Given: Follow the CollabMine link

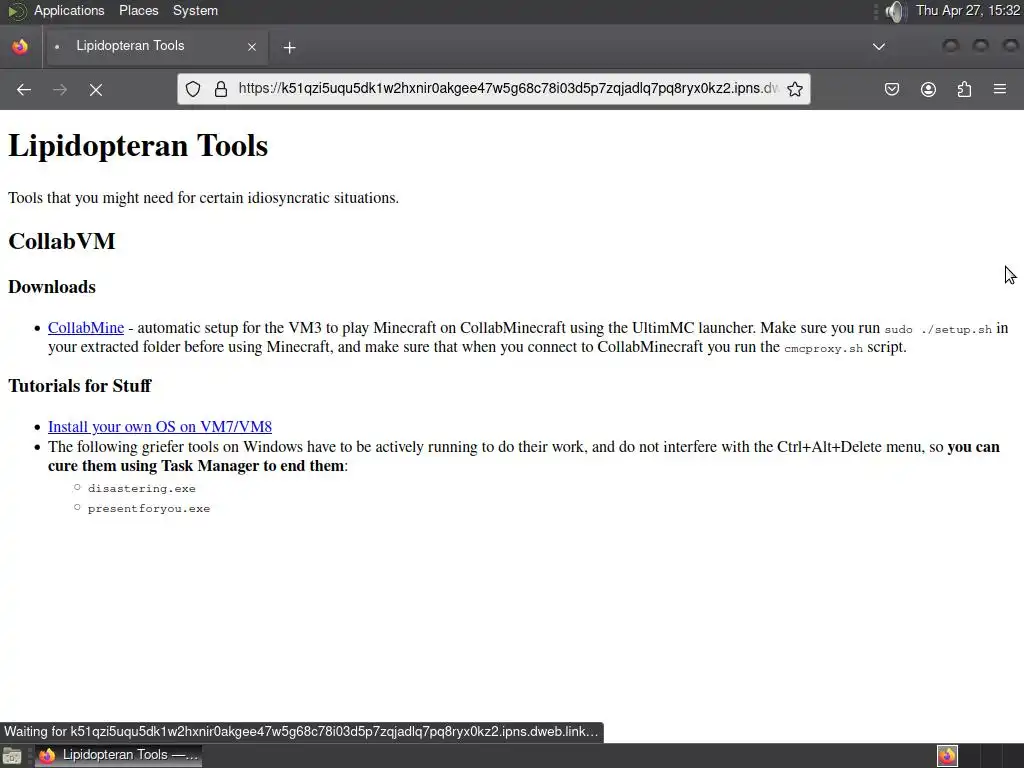Looking at the screenshot, I should point(86,328).
